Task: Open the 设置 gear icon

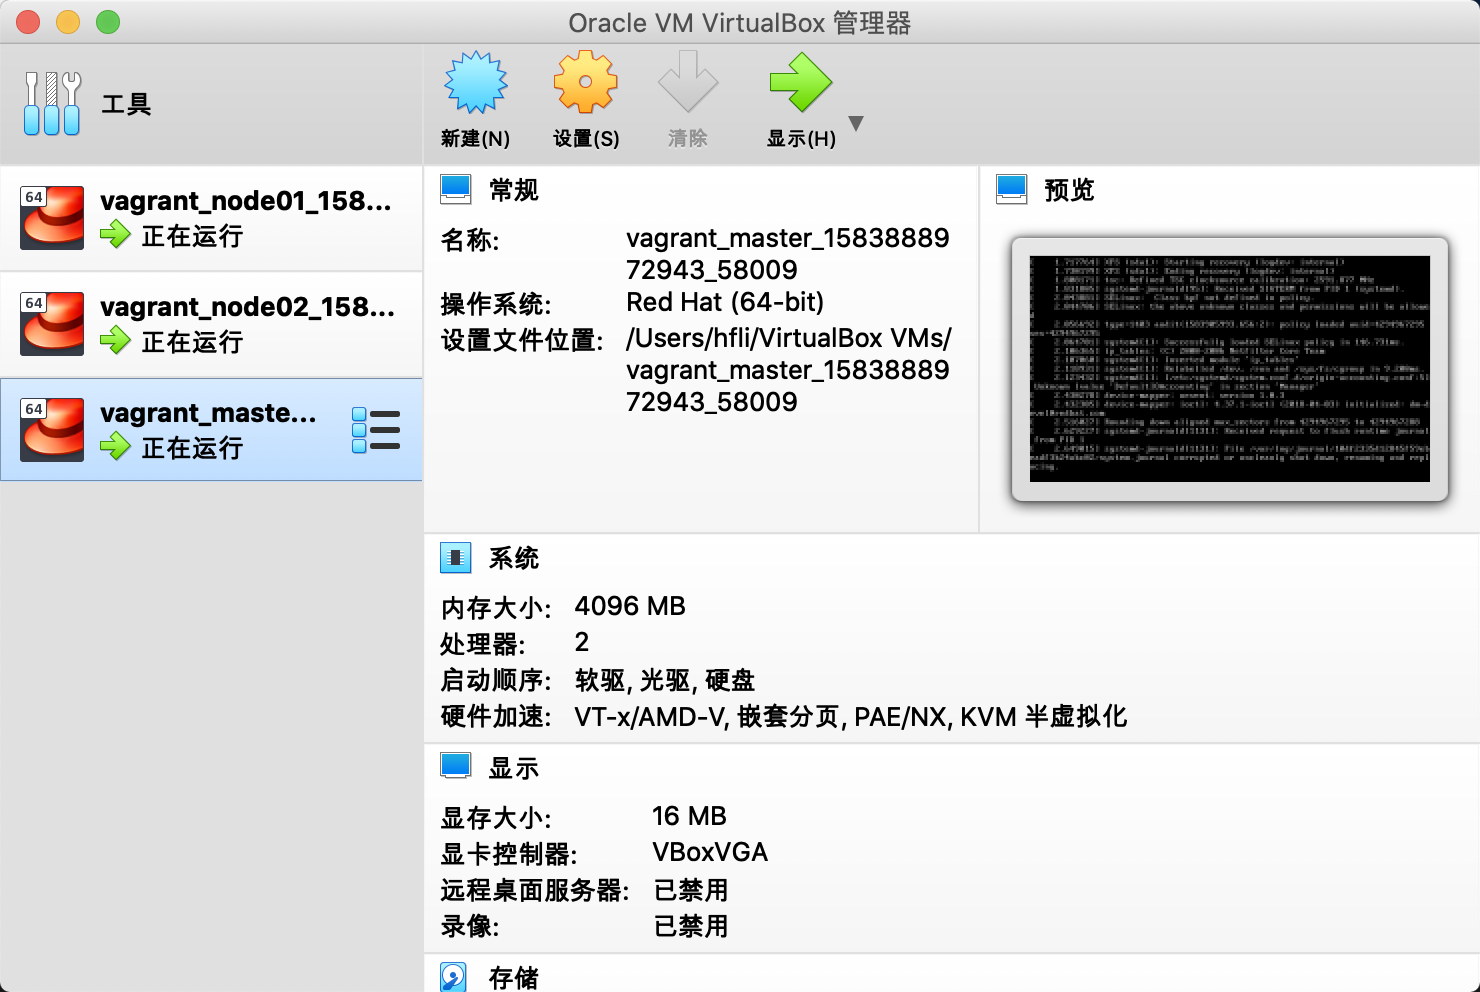Action: pos(585,83)
